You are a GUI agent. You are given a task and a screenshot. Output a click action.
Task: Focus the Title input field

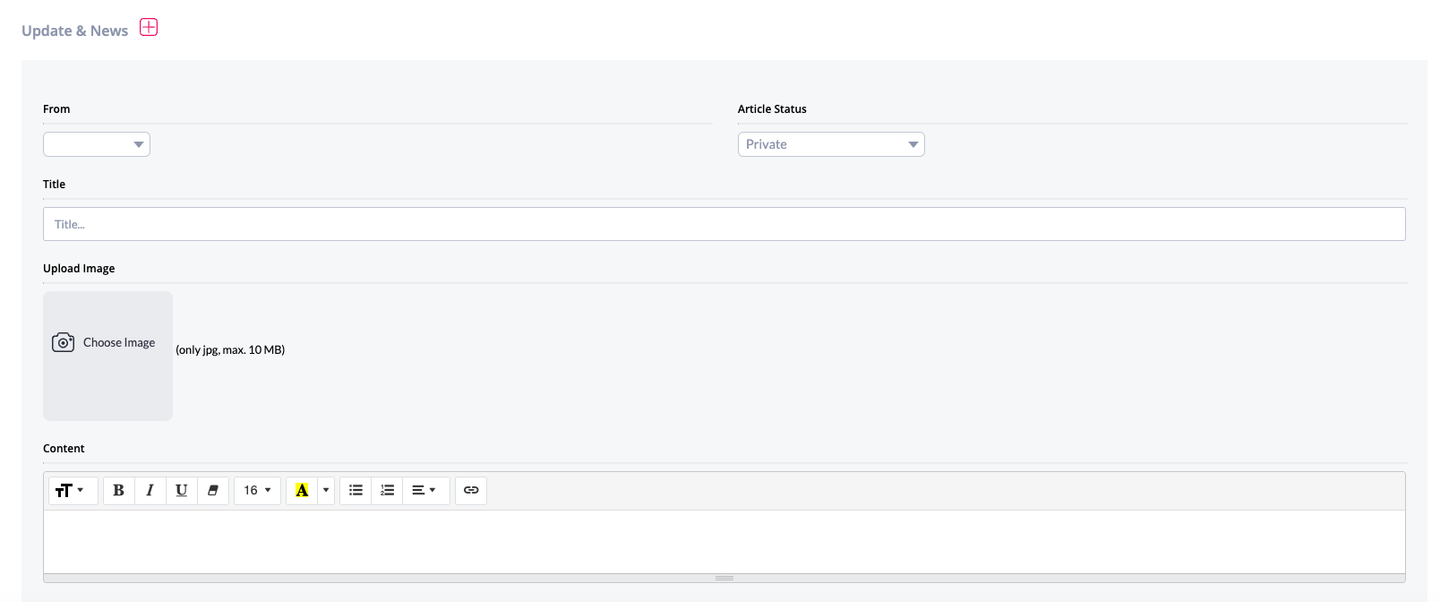(724, 224)
